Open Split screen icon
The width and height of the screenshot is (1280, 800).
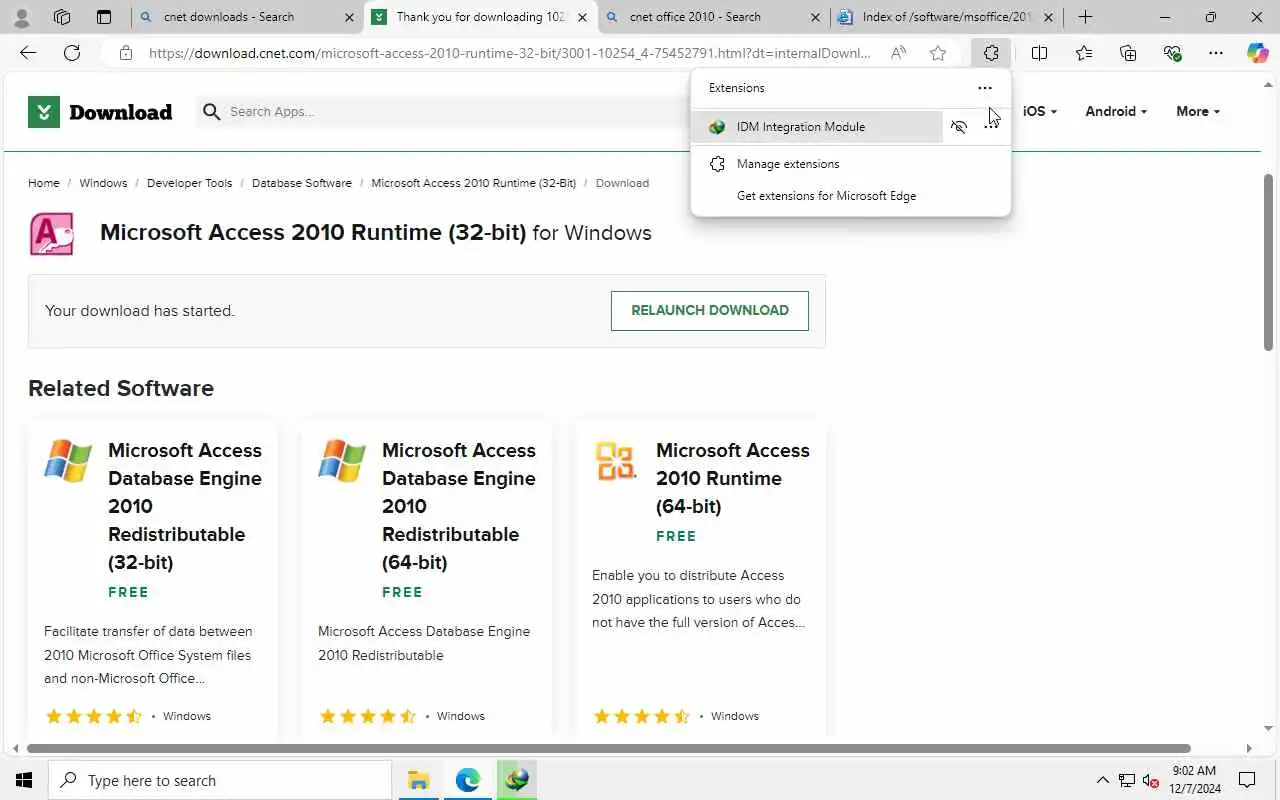coord(1039,53)
